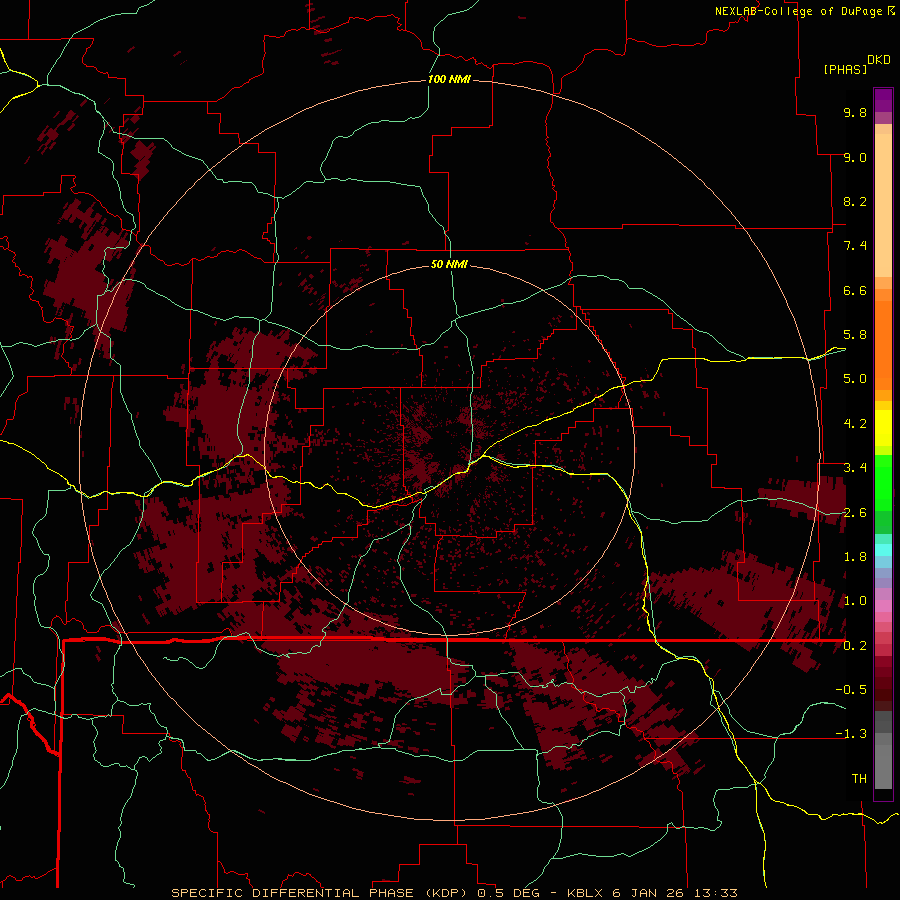This screenshot has width=900, height=900.
Task: Click the -0.5 scale value
Action: click(x=851, y=690)
